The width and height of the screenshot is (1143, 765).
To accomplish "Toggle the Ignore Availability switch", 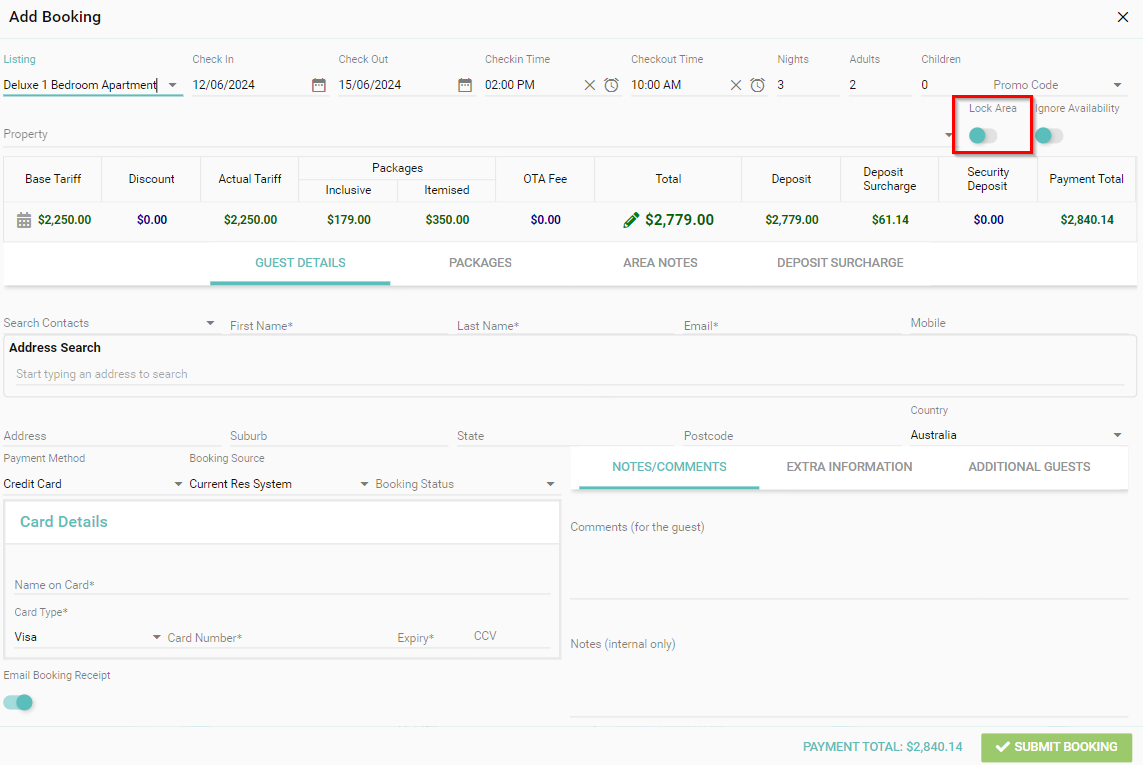I will click(x=1048, y=135).
